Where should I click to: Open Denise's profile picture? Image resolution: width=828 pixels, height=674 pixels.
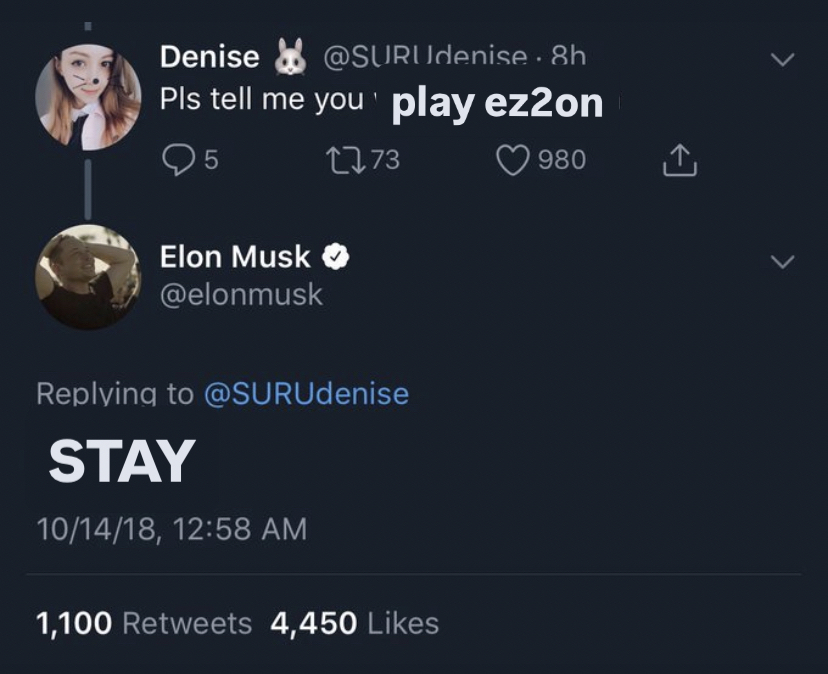click(88, 97)
